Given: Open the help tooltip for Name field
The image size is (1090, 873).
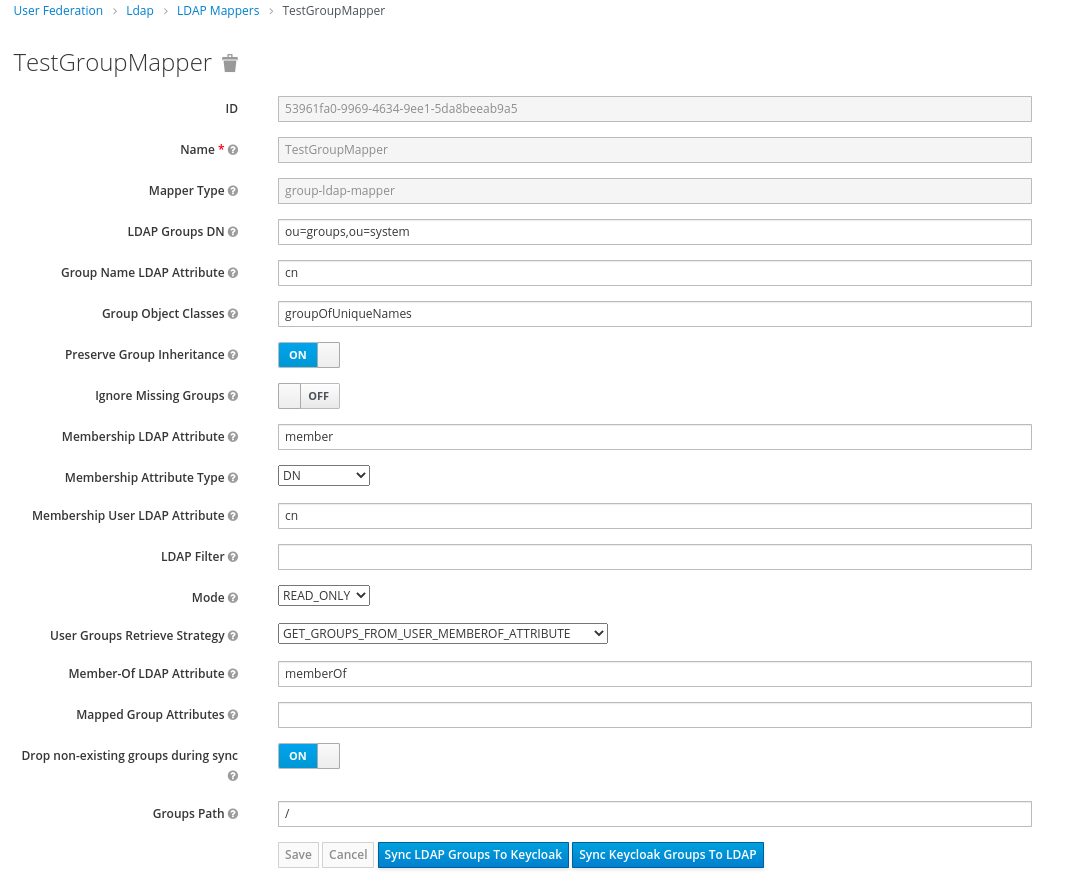Looking at the screenshot, I should (232, 149).
